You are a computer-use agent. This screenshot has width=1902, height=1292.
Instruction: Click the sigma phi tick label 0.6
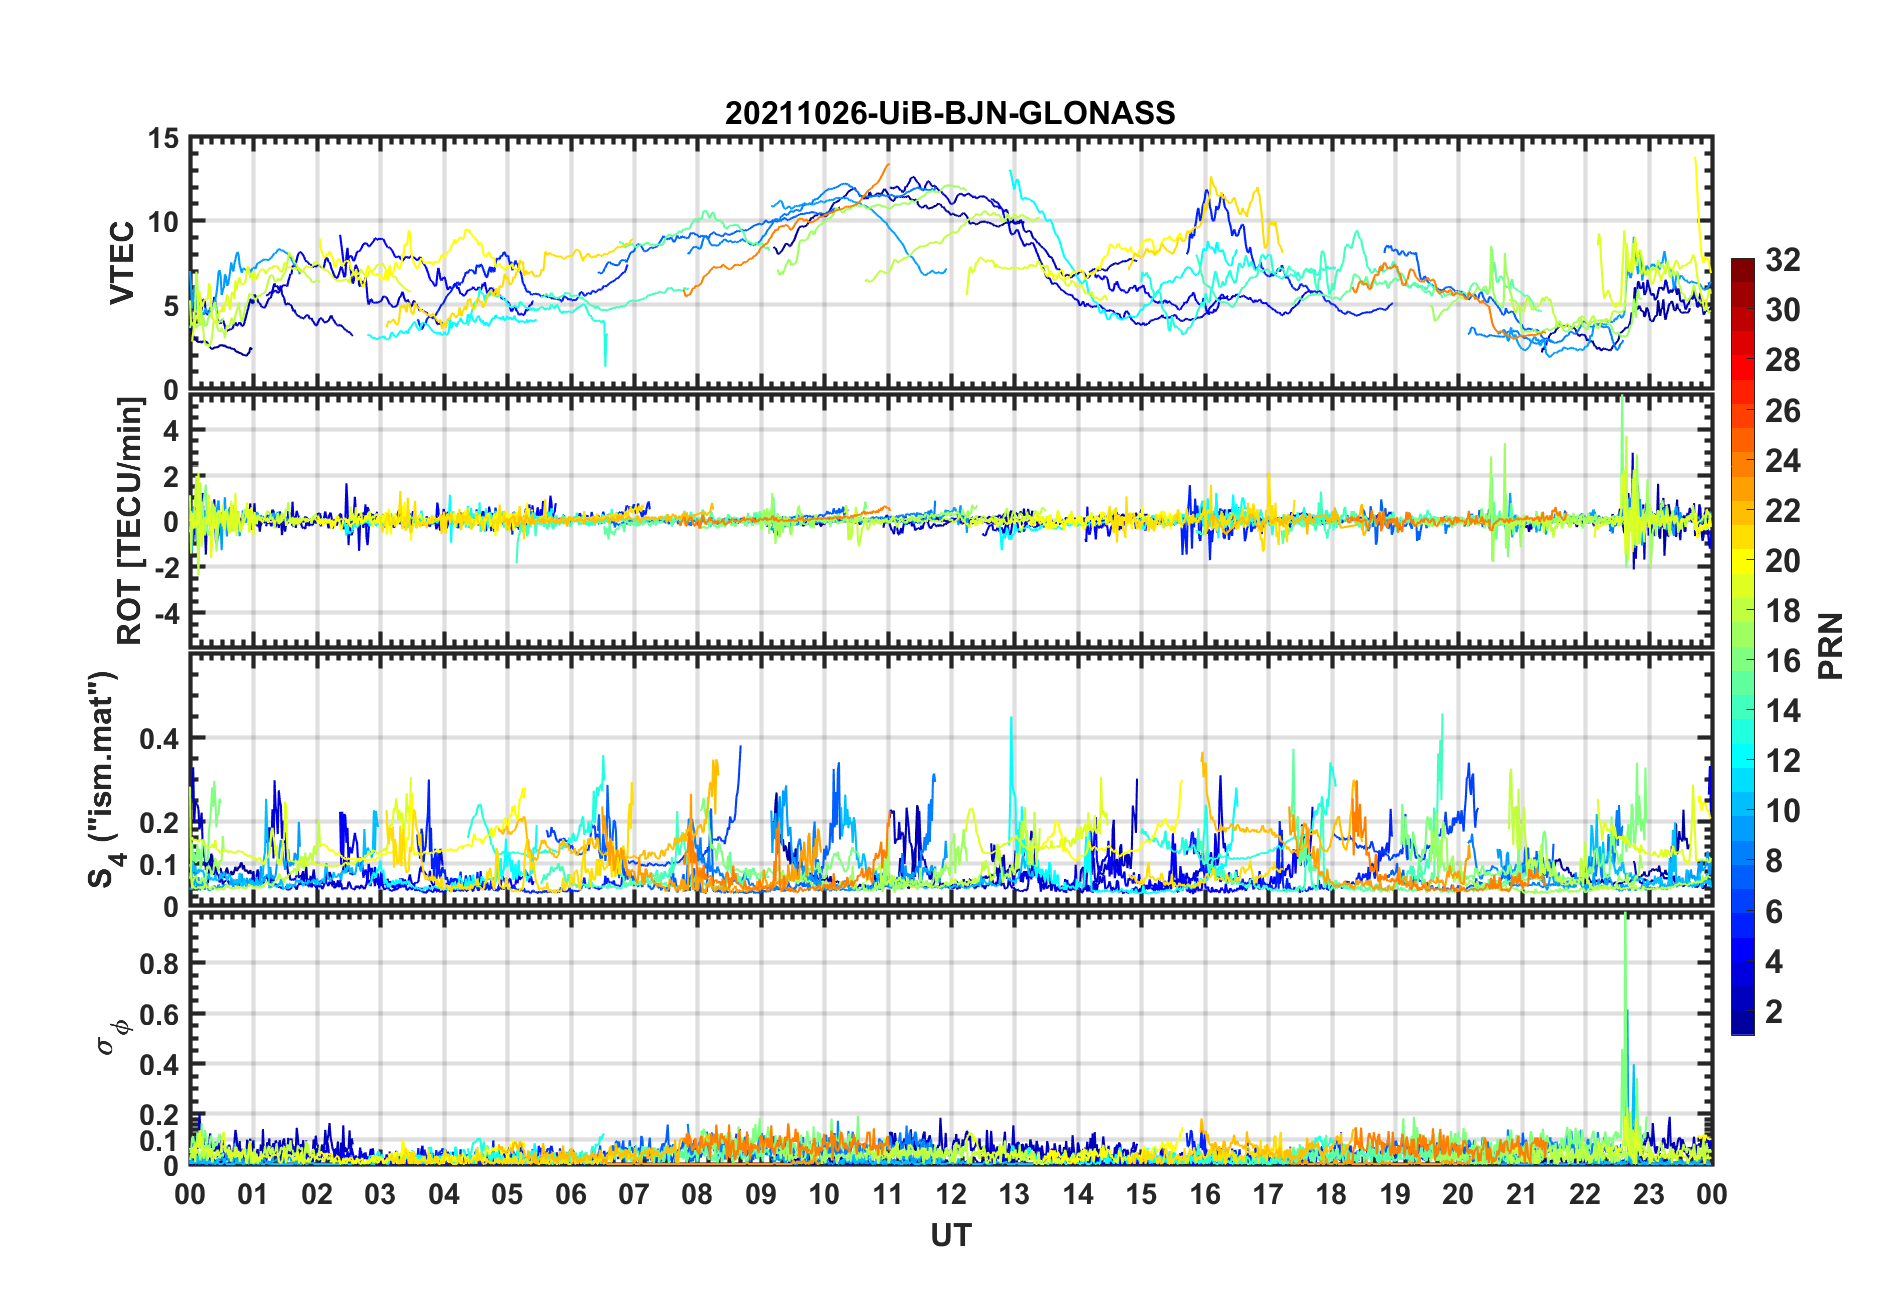point(159,1014)
